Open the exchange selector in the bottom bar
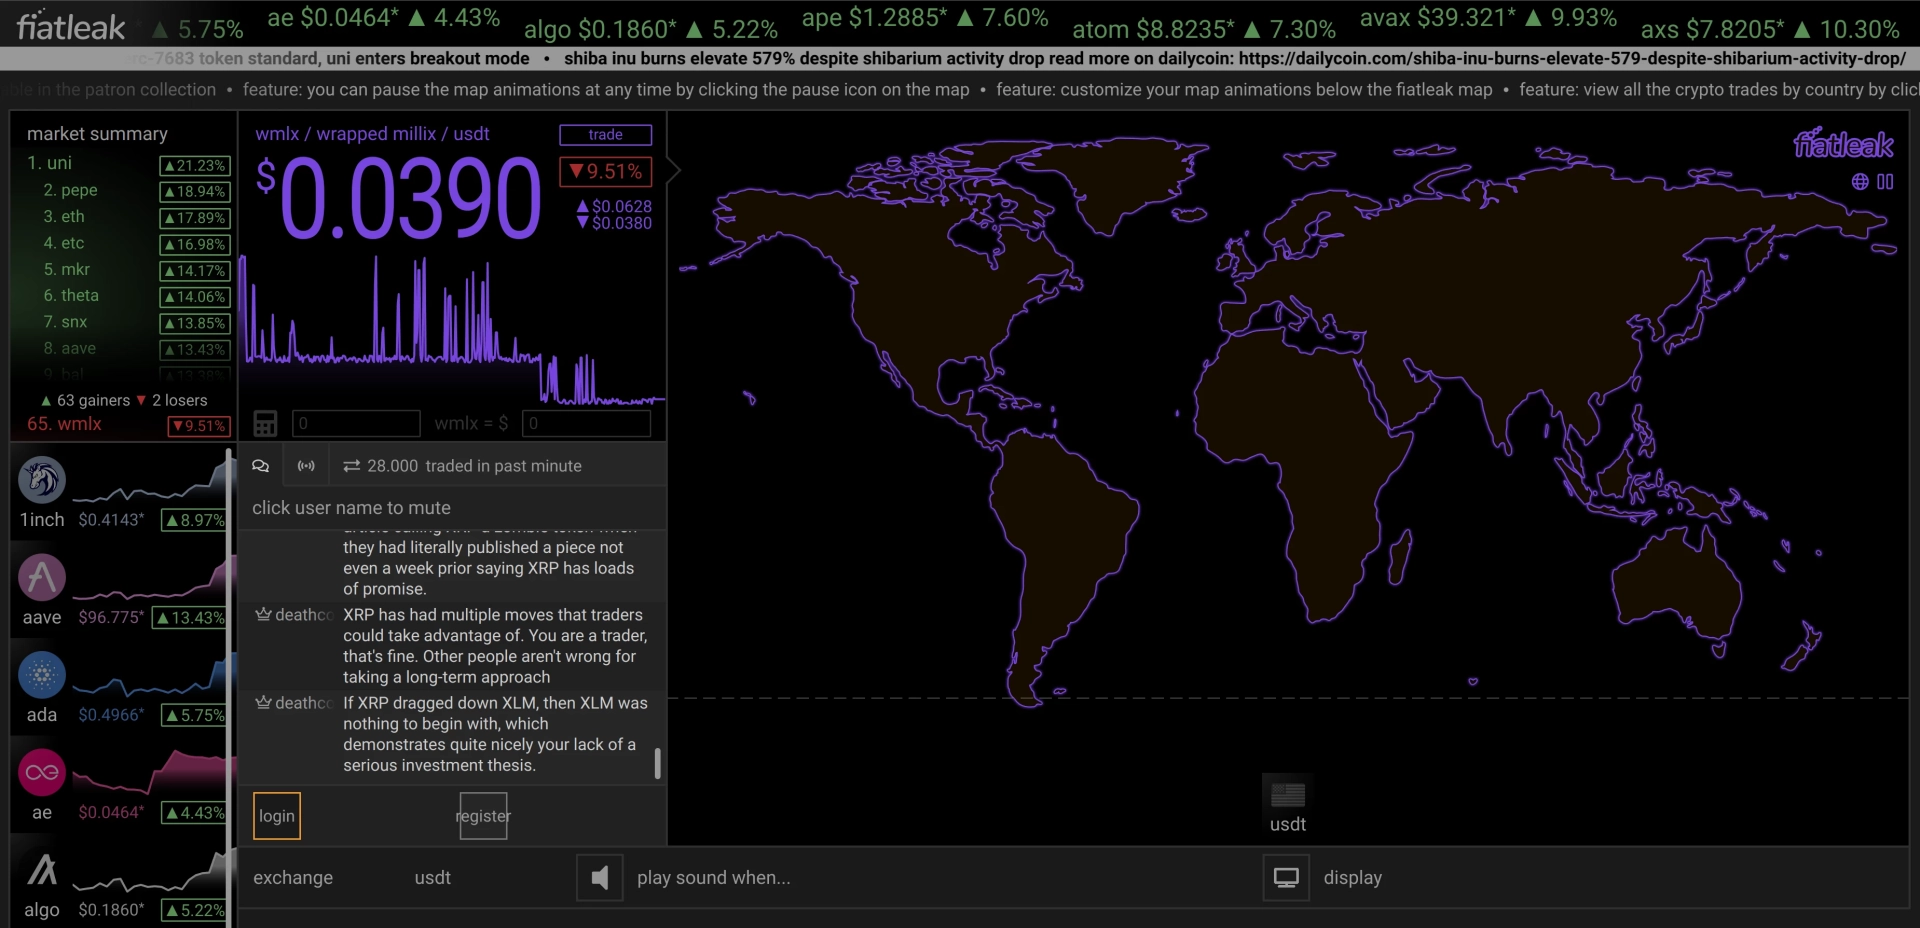Viewport: 1920px width, 928px height. click(x=293, y=878)
